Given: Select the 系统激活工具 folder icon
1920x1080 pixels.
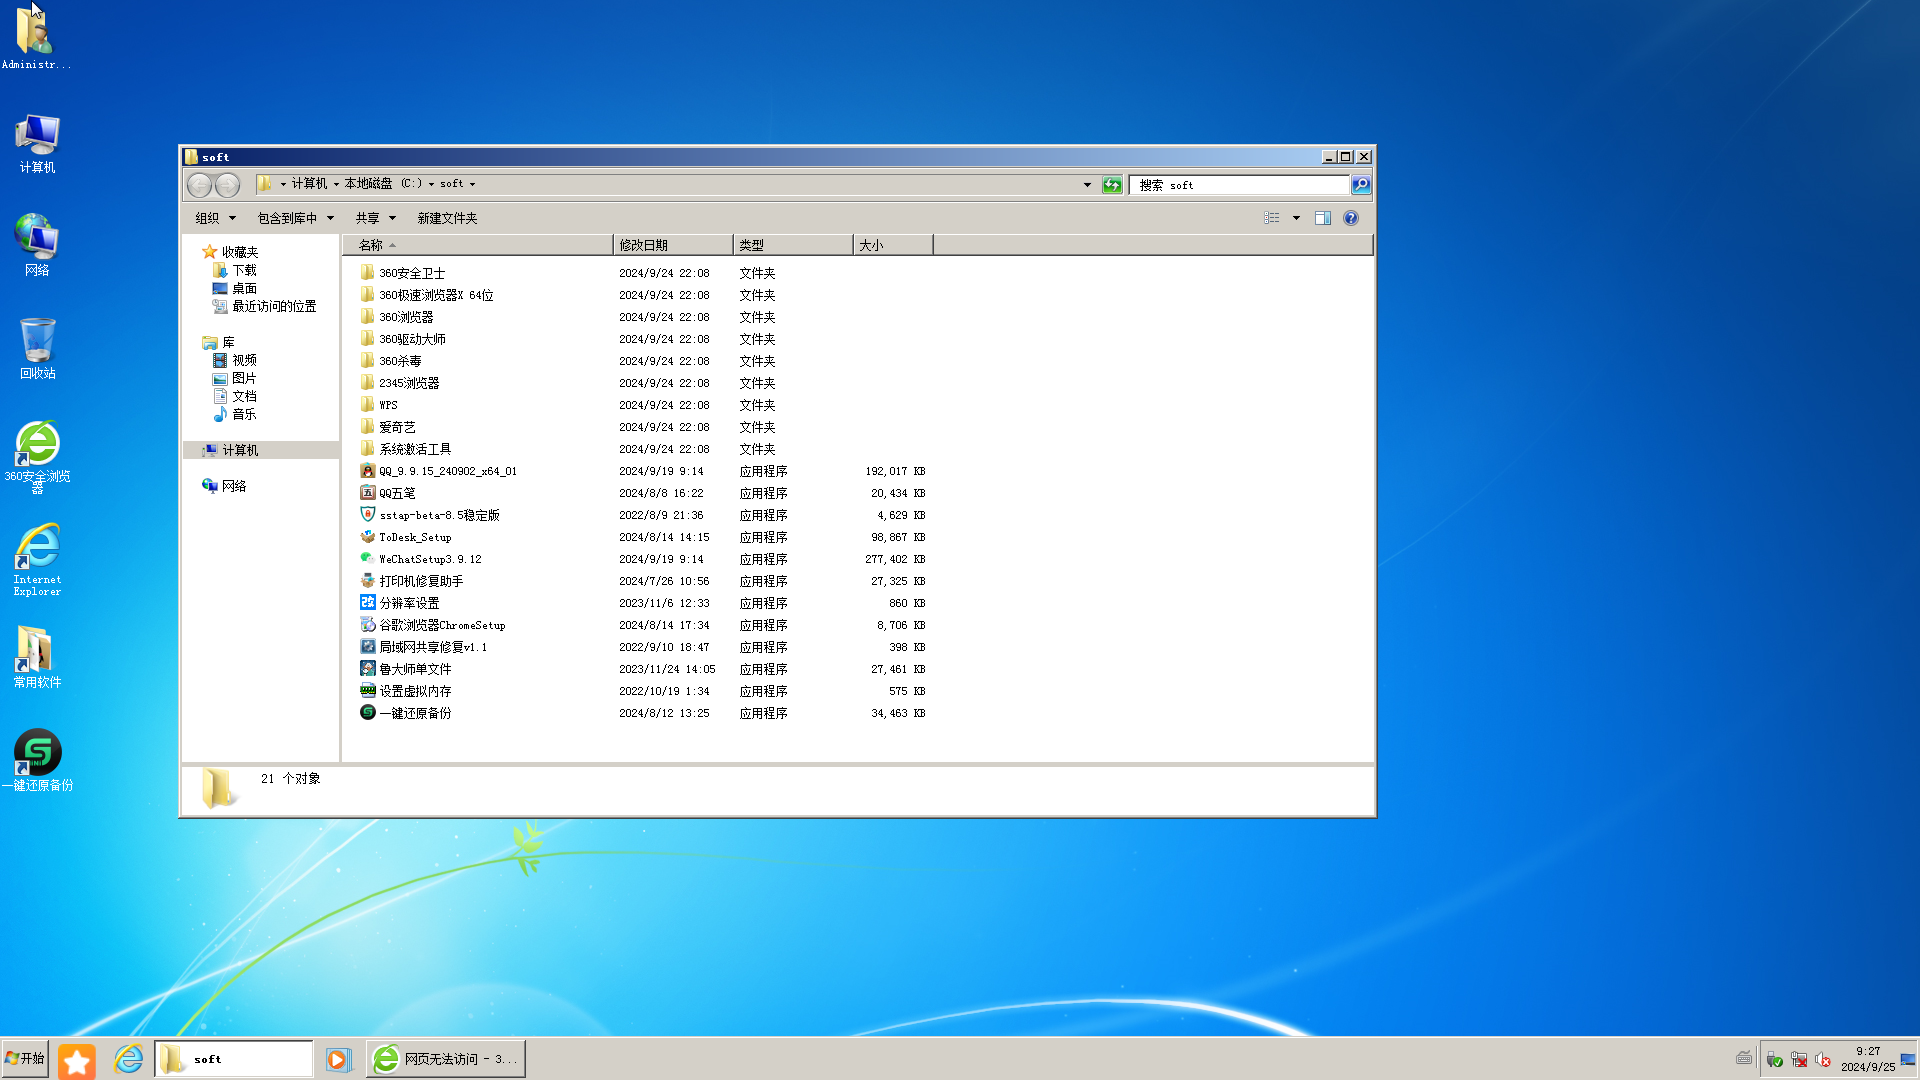Looking at the screenshot, I should (368, 448).
